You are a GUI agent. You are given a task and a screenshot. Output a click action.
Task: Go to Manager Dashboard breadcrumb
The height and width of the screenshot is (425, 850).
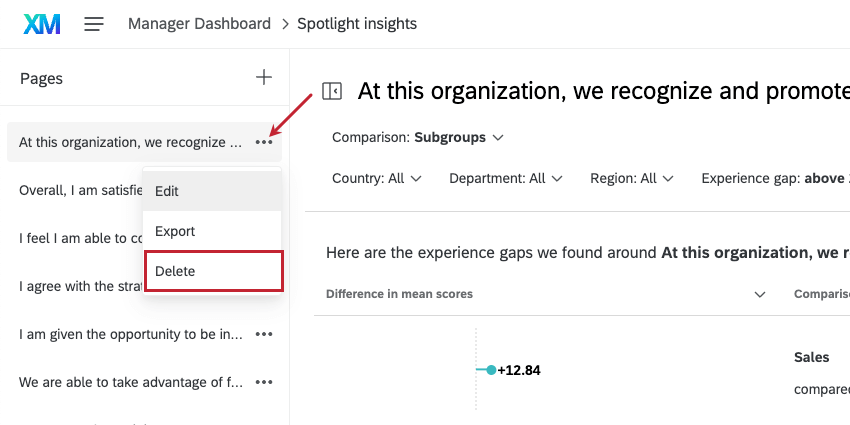pyautogui.click(x=199, y=23)
